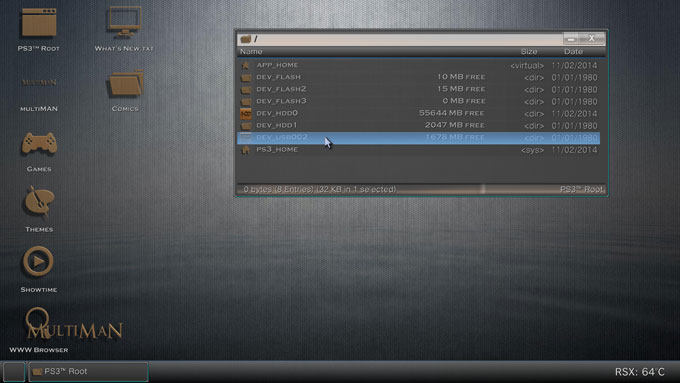
Task: Launch the Showtime player icon
Action: pos(38,261)
